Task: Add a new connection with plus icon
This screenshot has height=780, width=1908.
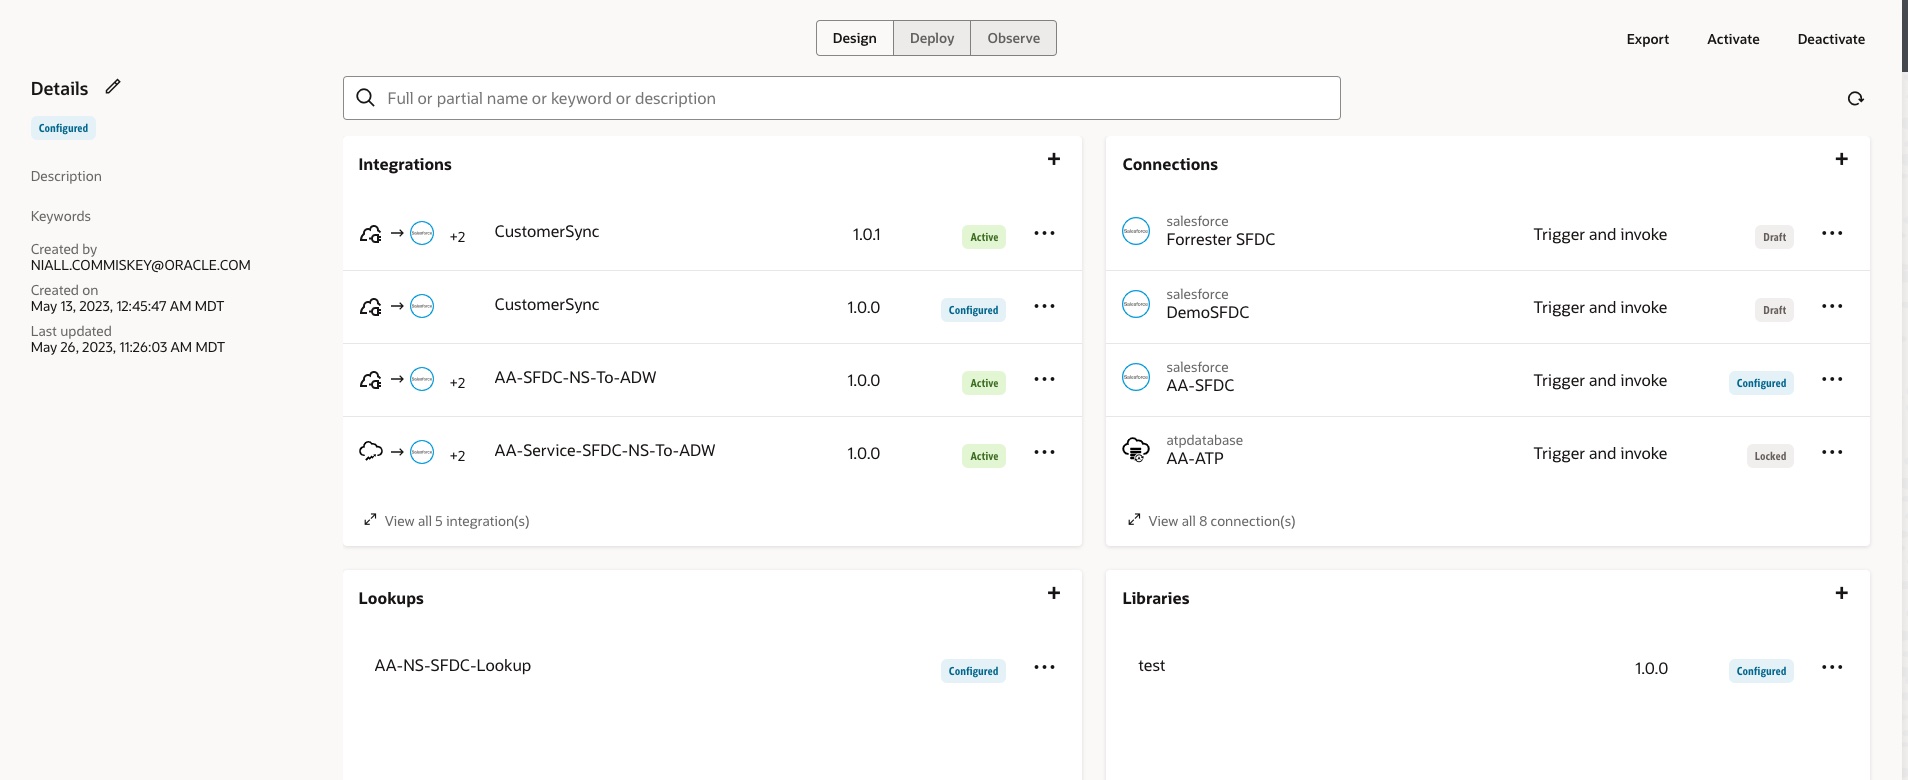Action: point(1842,159)
